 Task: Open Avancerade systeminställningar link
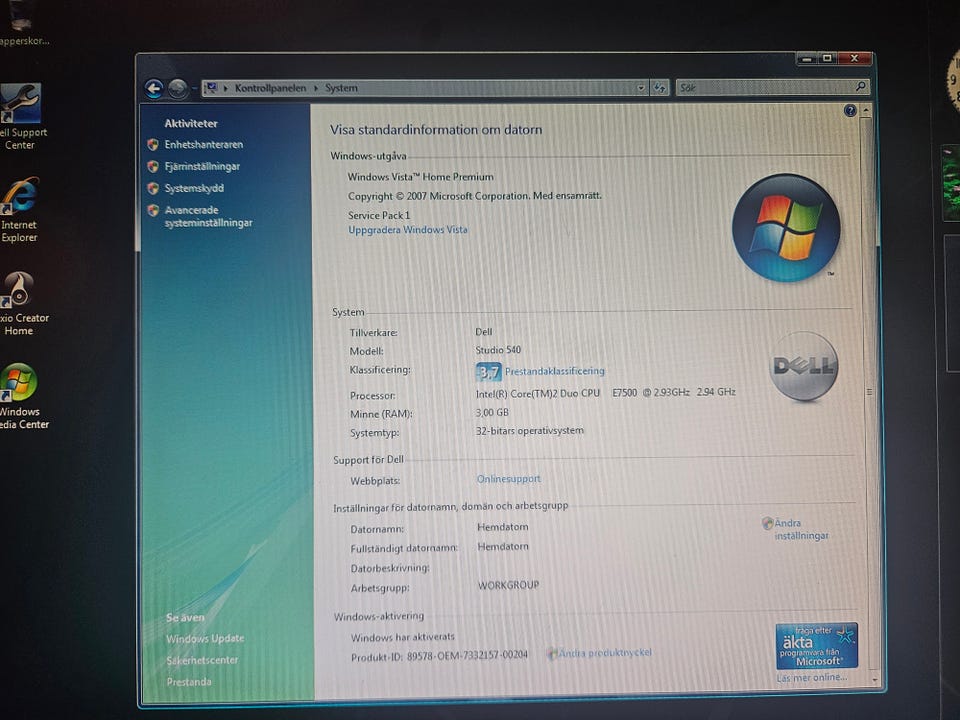[x=208, y=217]
